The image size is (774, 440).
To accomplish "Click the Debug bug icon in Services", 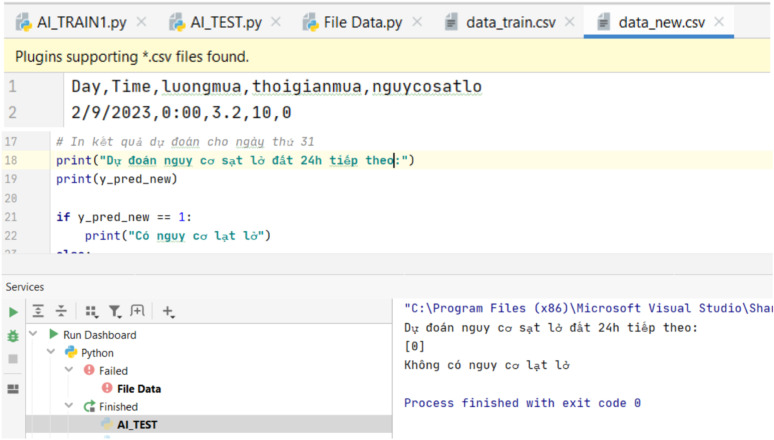I will 13,336.
